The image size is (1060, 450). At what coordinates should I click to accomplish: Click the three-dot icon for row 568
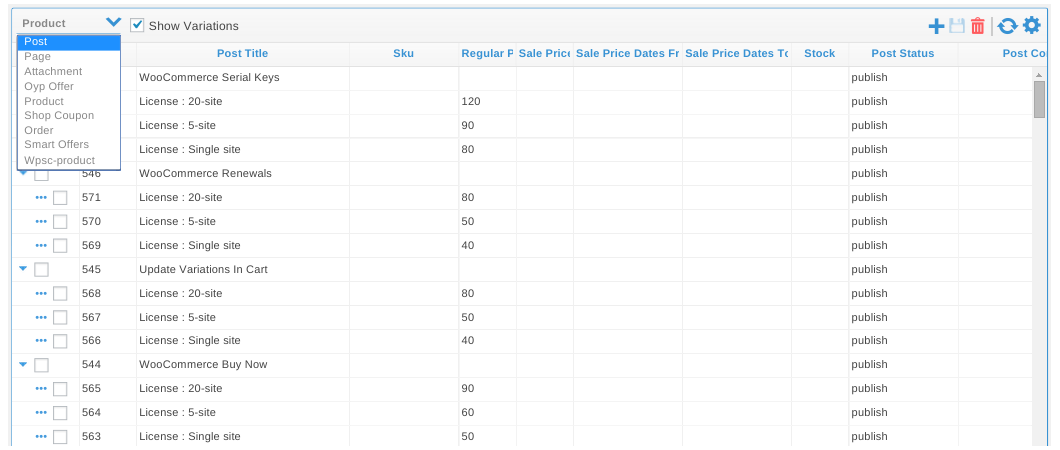41,293
